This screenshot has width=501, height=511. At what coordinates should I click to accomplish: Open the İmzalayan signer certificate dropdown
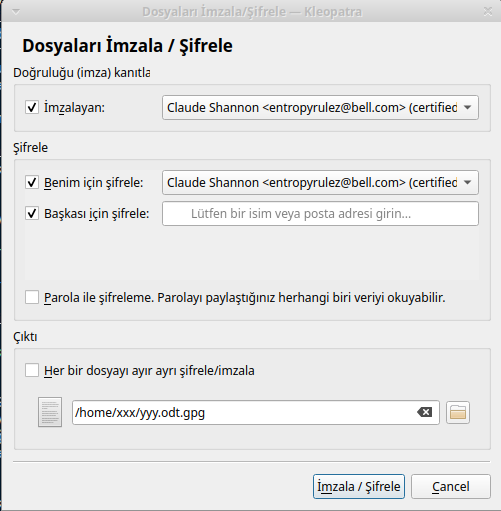pos(320,107)
